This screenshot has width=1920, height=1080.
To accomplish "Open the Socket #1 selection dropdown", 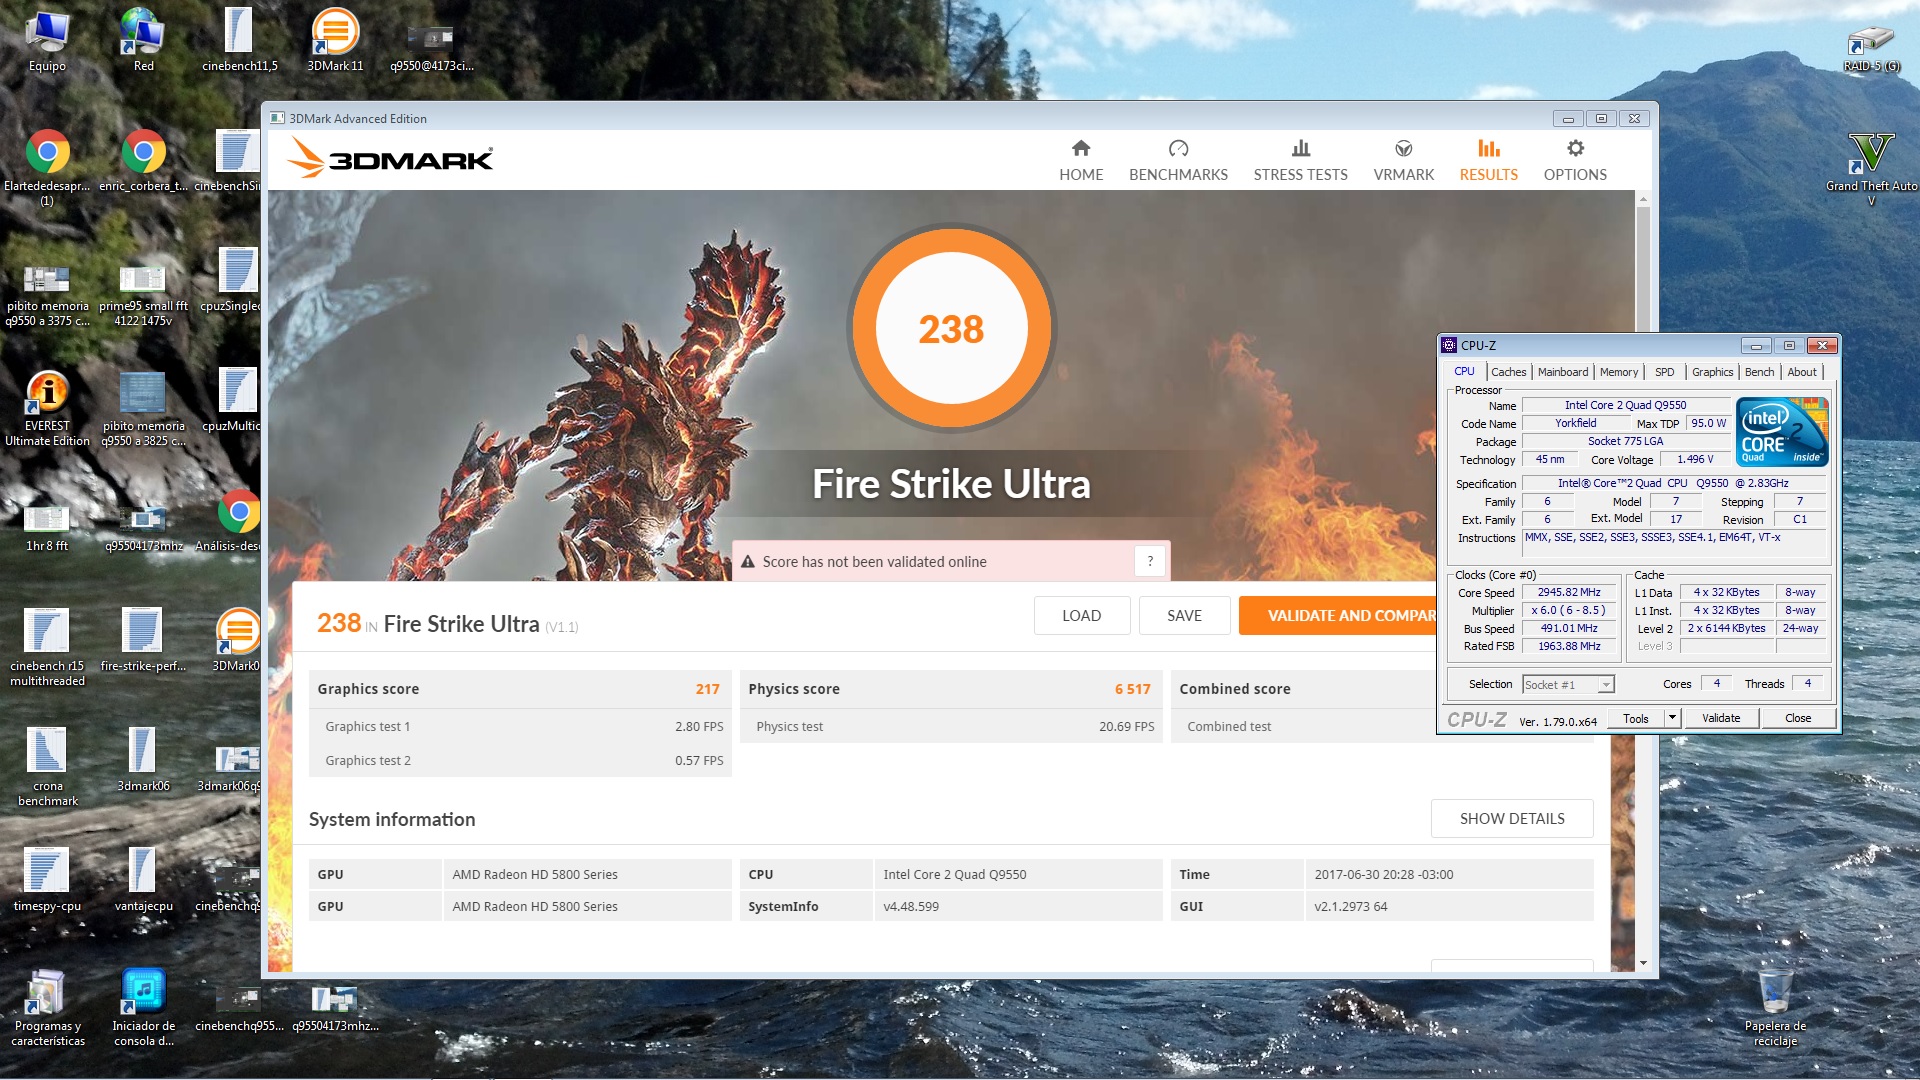I will coord(1568,684).
